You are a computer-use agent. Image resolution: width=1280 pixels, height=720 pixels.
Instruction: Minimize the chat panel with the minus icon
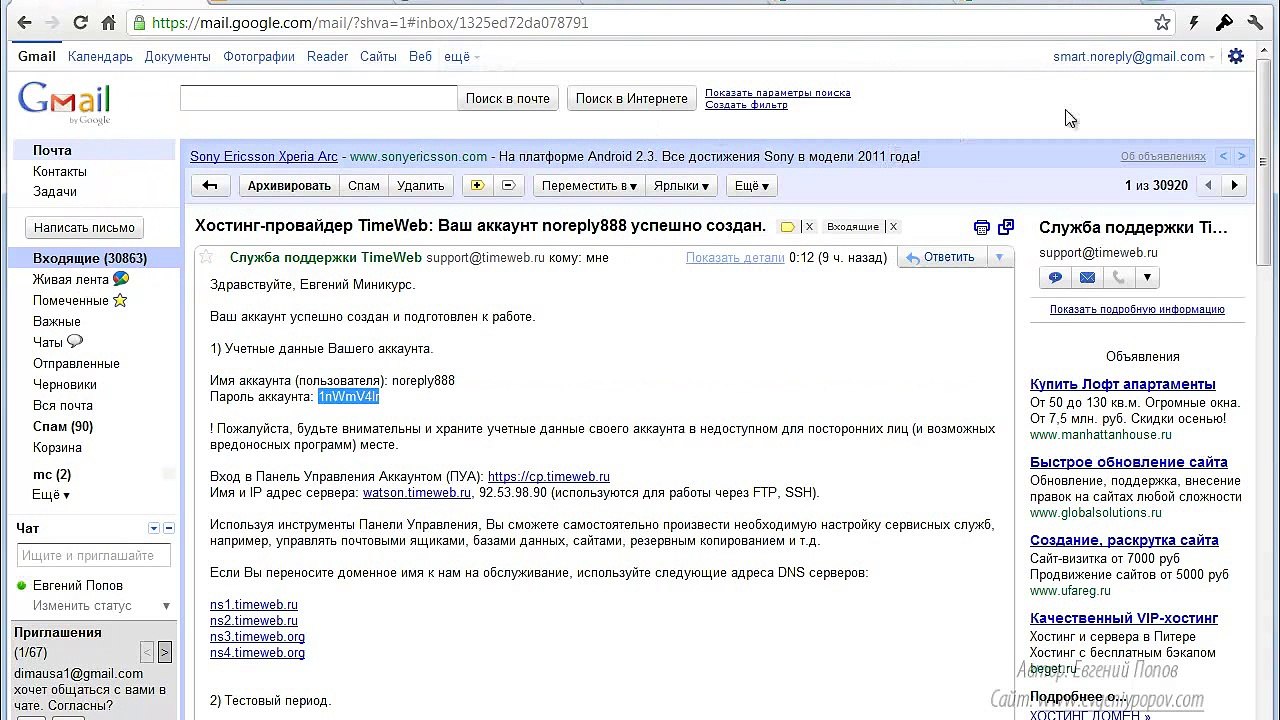pos(169,528)
